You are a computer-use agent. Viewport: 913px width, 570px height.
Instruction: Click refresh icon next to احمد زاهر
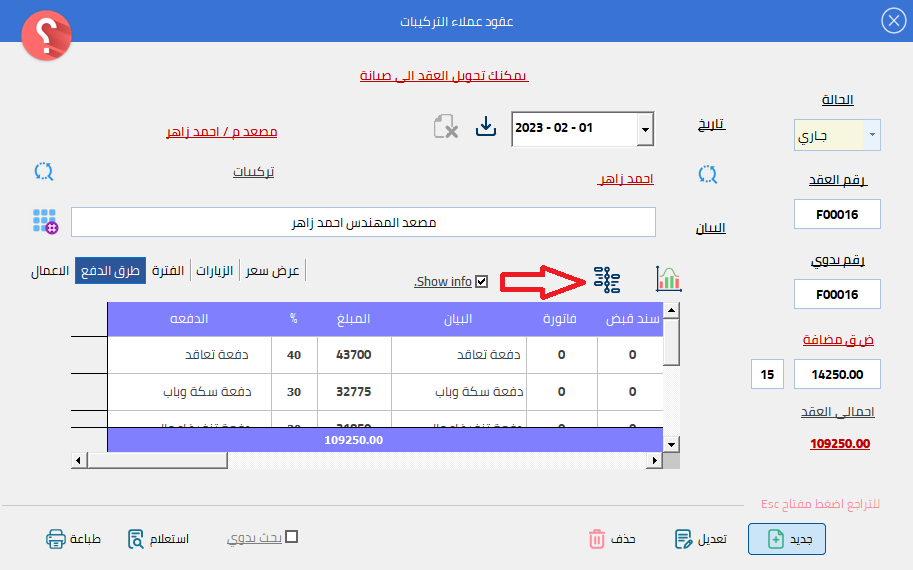pyautogui.click(x=708, y=174)
